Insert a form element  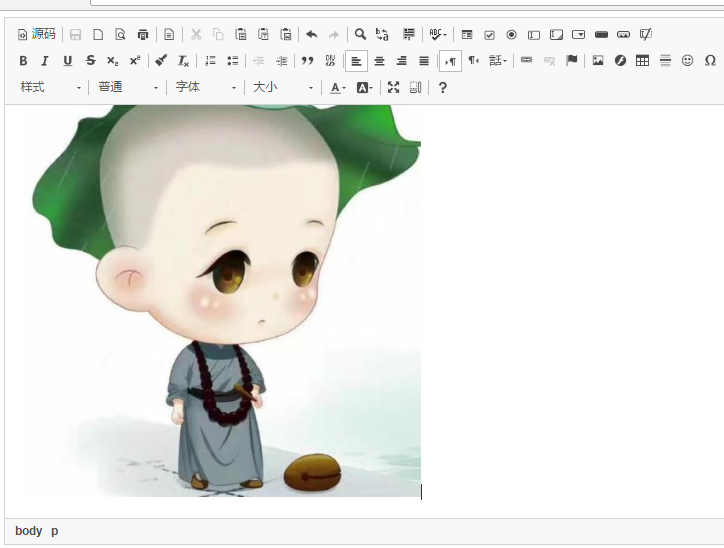click(x=467, y=35)
